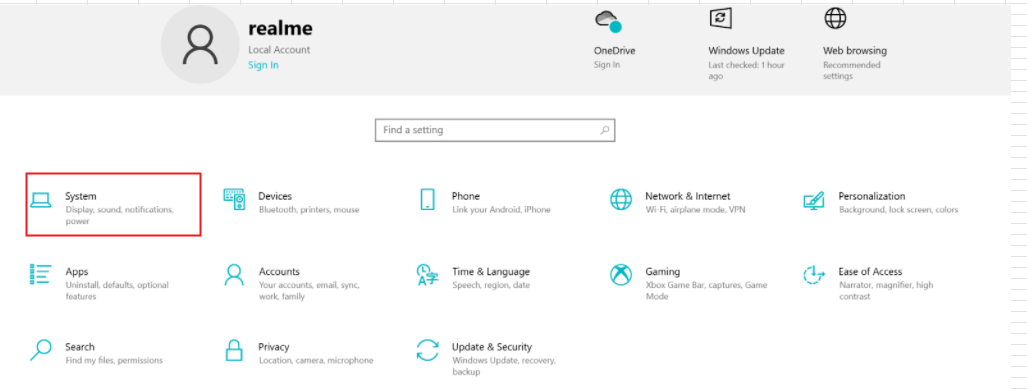This screenshot has height=390, width=1027.
Task: Open Time & Language icon
Action: click(x=427, y=275)
